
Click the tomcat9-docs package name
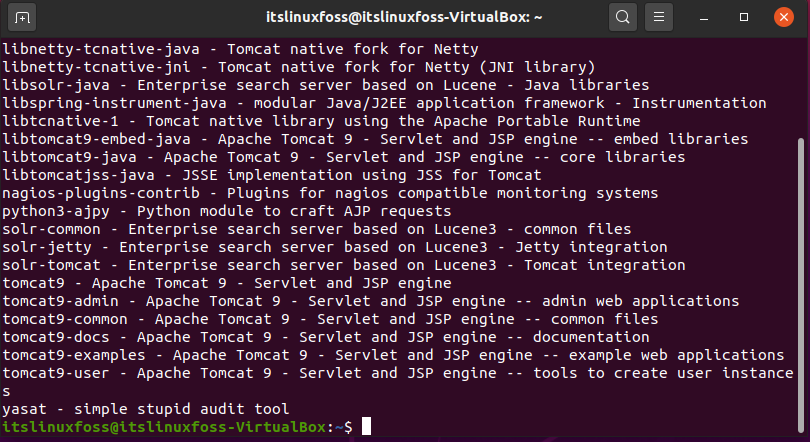(56, 337)
